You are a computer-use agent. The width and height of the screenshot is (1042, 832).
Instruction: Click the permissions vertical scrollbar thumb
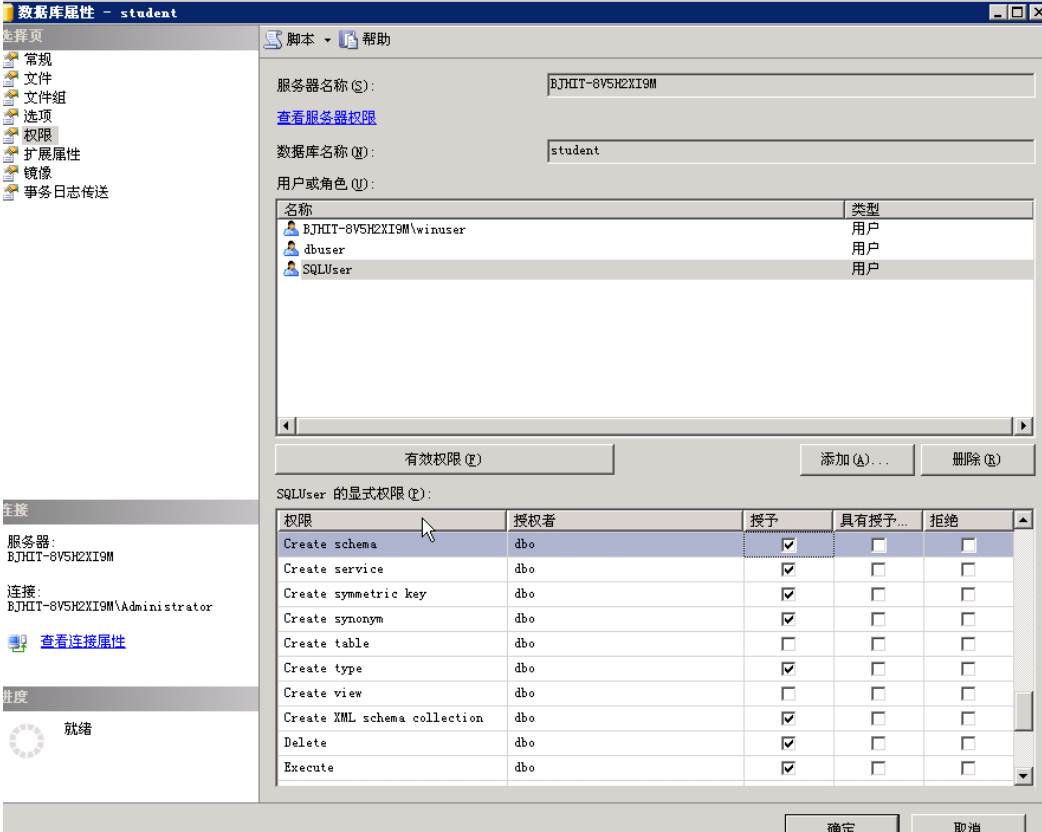click(1023, 711)
